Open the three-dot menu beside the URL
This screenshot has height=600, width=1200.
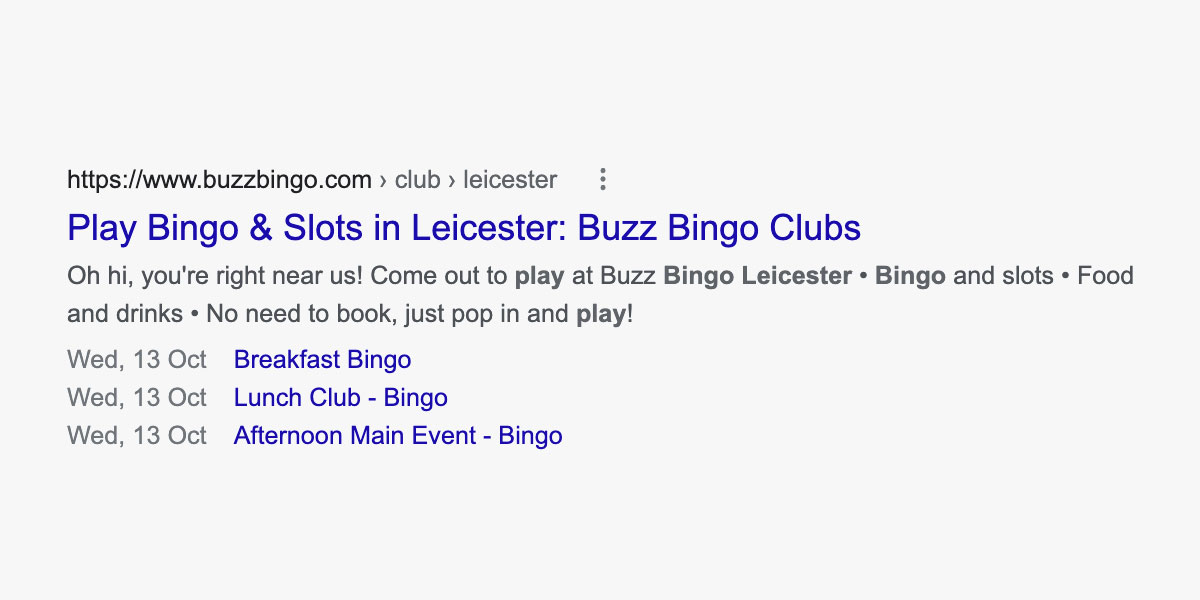tap(602, 180)
